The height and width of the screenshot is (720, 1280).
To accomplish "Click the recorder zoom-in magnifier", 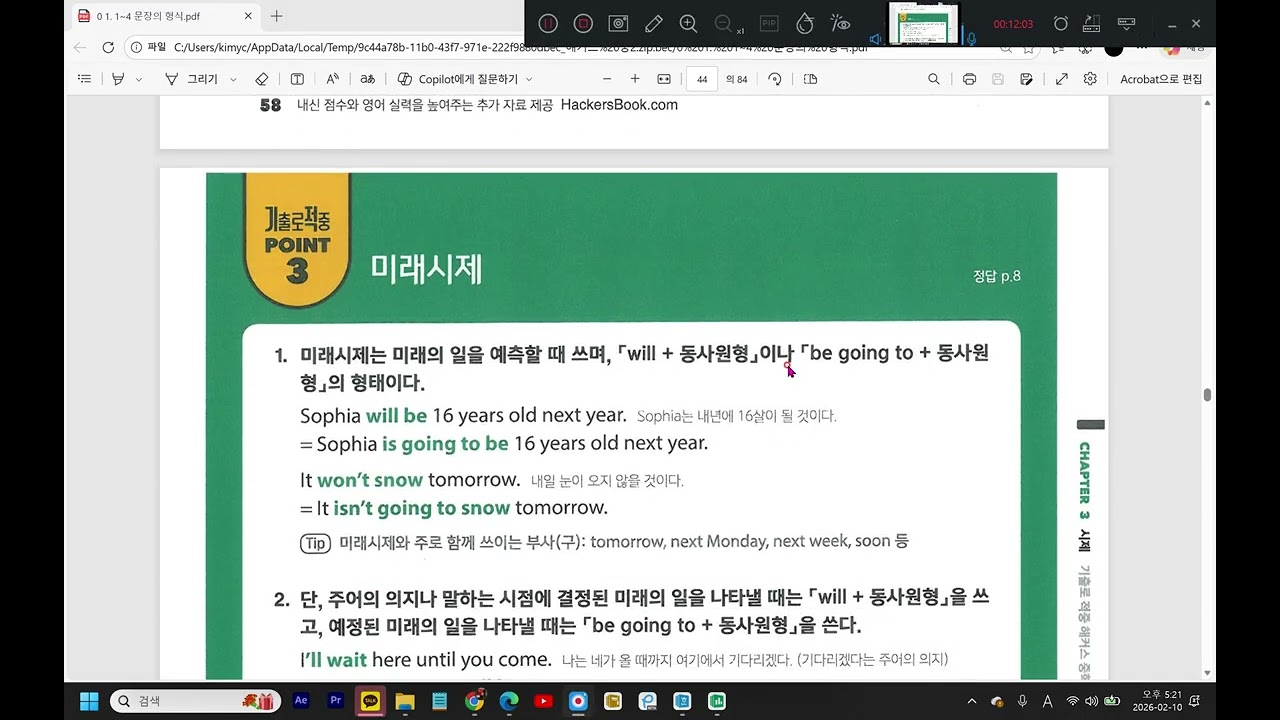I will tap(689, 23).
